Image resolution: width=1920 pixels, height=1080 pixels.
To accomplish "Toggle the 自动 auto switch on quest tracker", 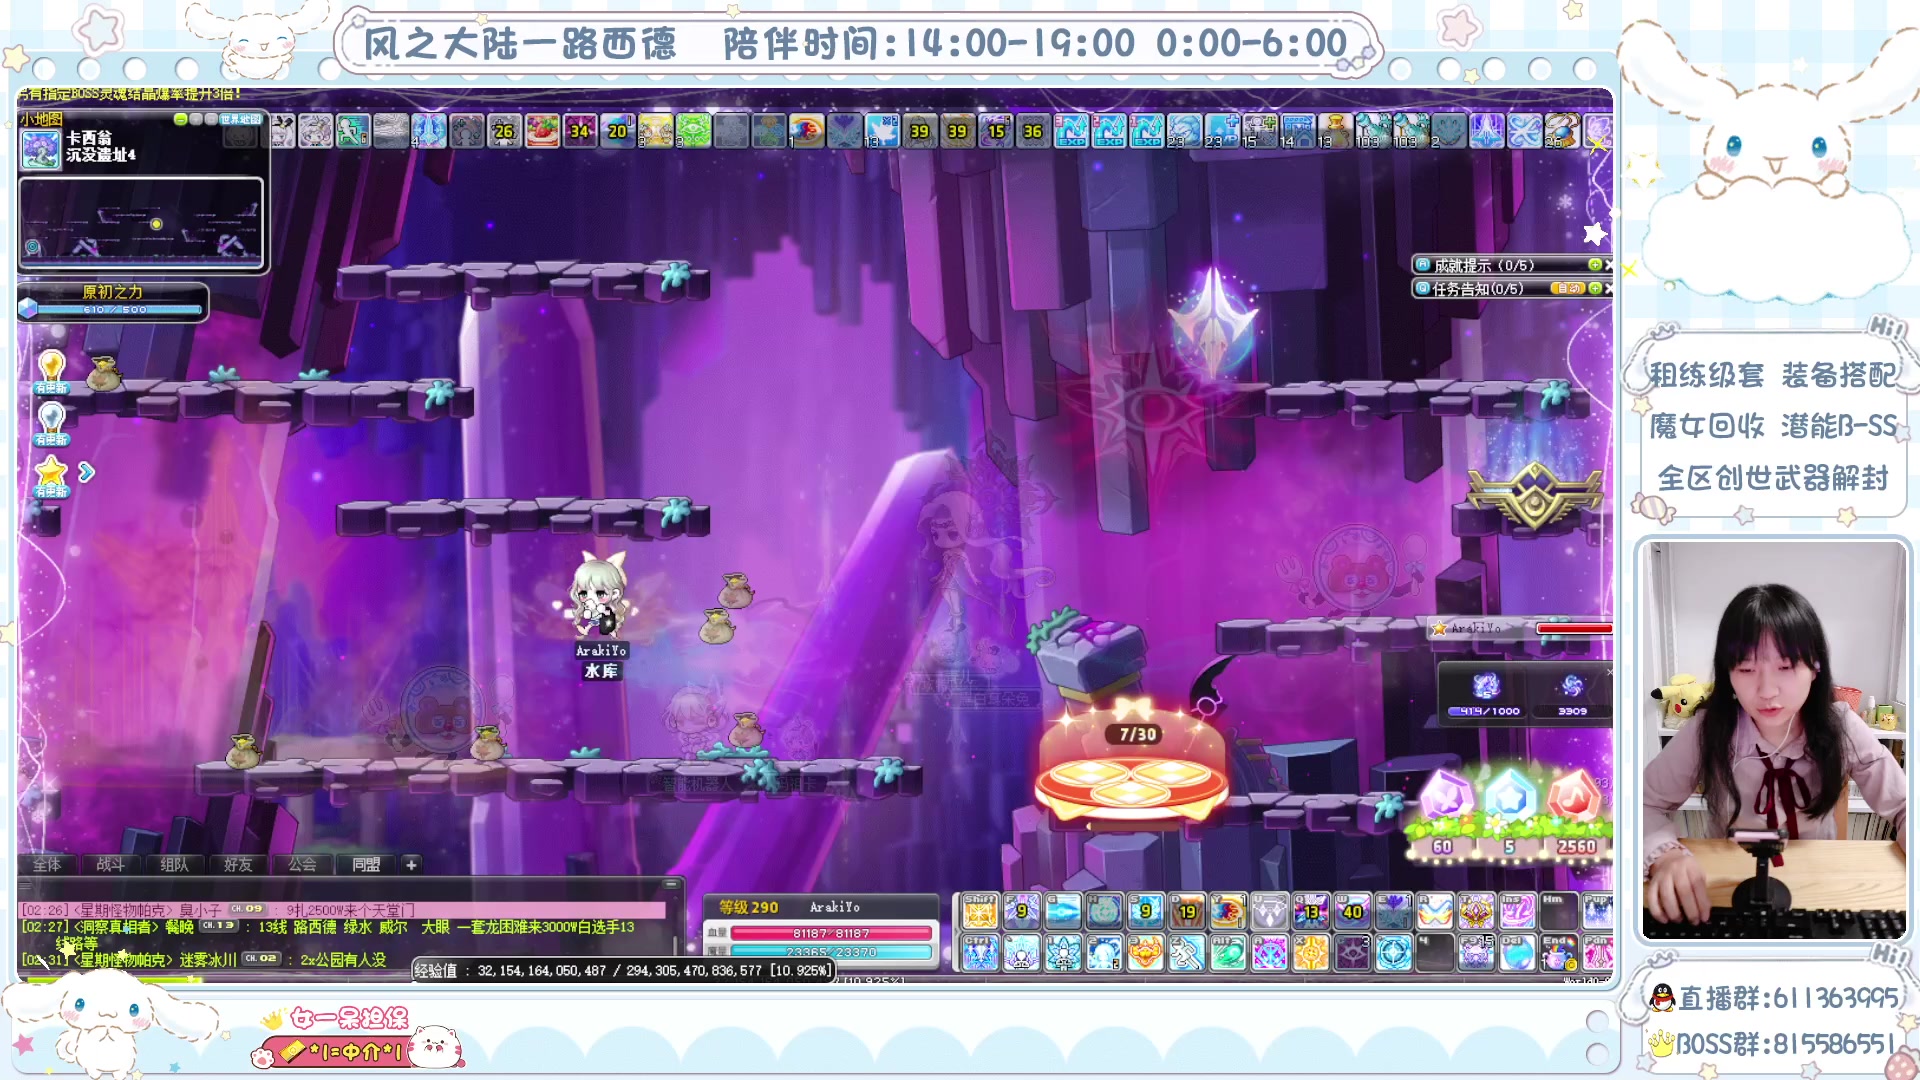I will pyautogui.click(x=1568, y=288).
